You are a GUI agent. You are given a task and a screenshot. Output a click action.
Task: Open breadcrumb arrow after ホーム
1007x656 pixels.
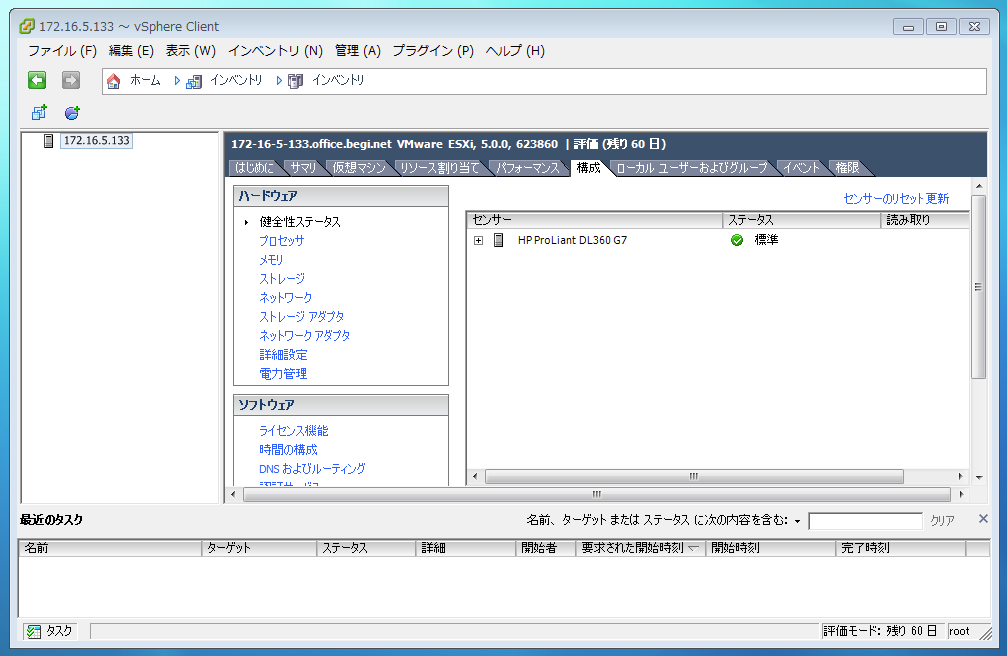[x=177, y=81]
